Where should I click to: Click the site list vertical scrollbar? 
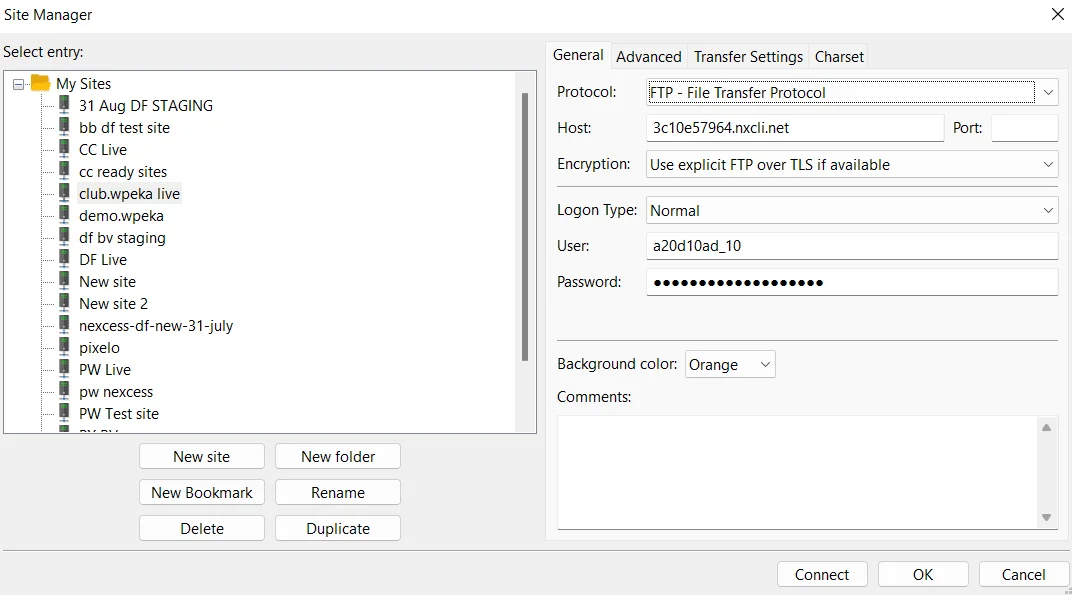pyautogui.click(x=525, y=227)
